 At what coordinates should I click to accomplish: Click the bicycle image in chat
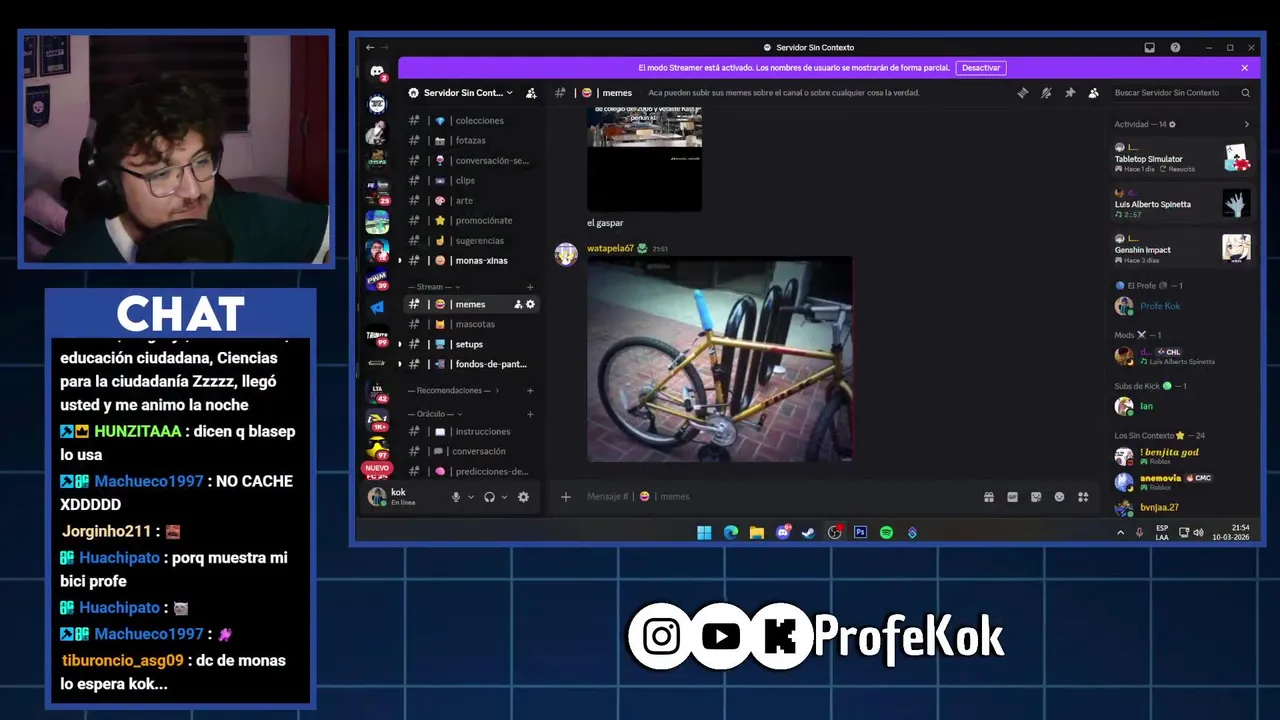(x=720, y=359)
